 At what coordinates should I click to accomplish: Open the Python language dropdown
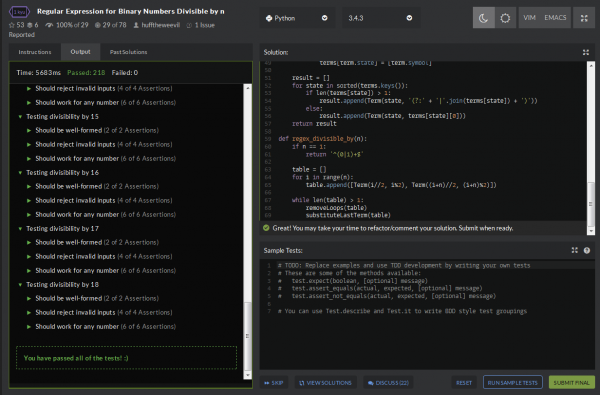297,18
